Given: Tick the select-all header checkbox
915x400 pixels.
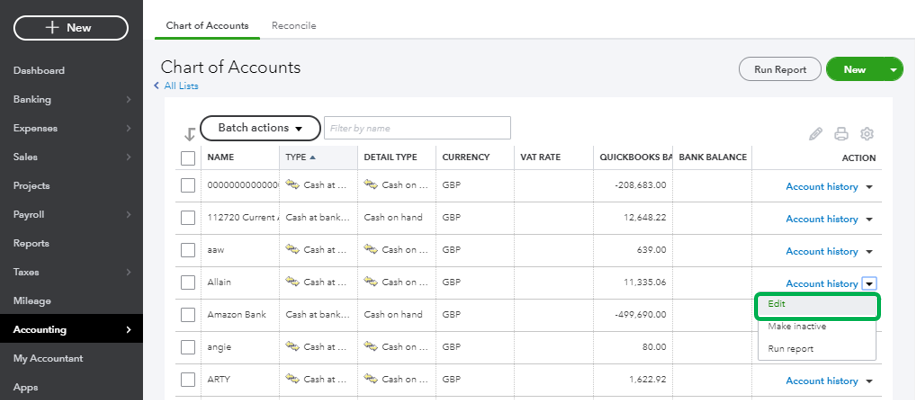Looking at the screenshot, I should (x=188, y=158).
